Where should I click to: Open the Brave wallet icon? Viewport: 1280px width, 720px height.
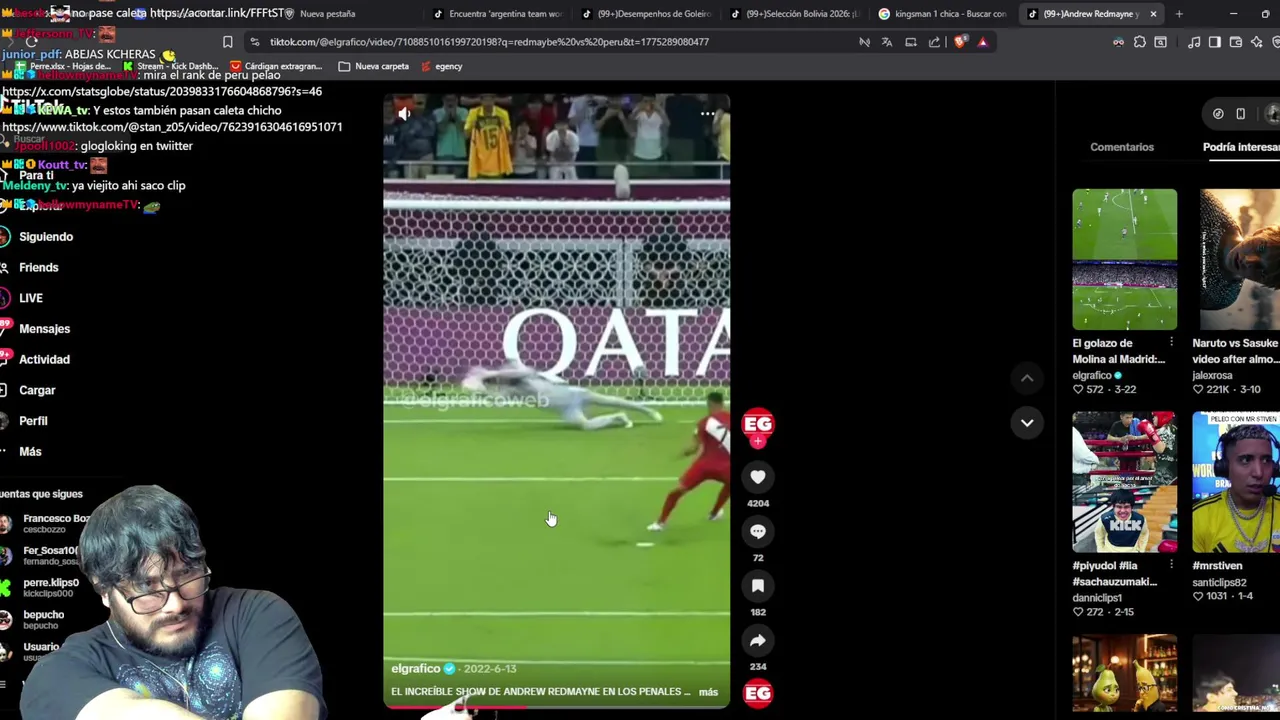1236,42
